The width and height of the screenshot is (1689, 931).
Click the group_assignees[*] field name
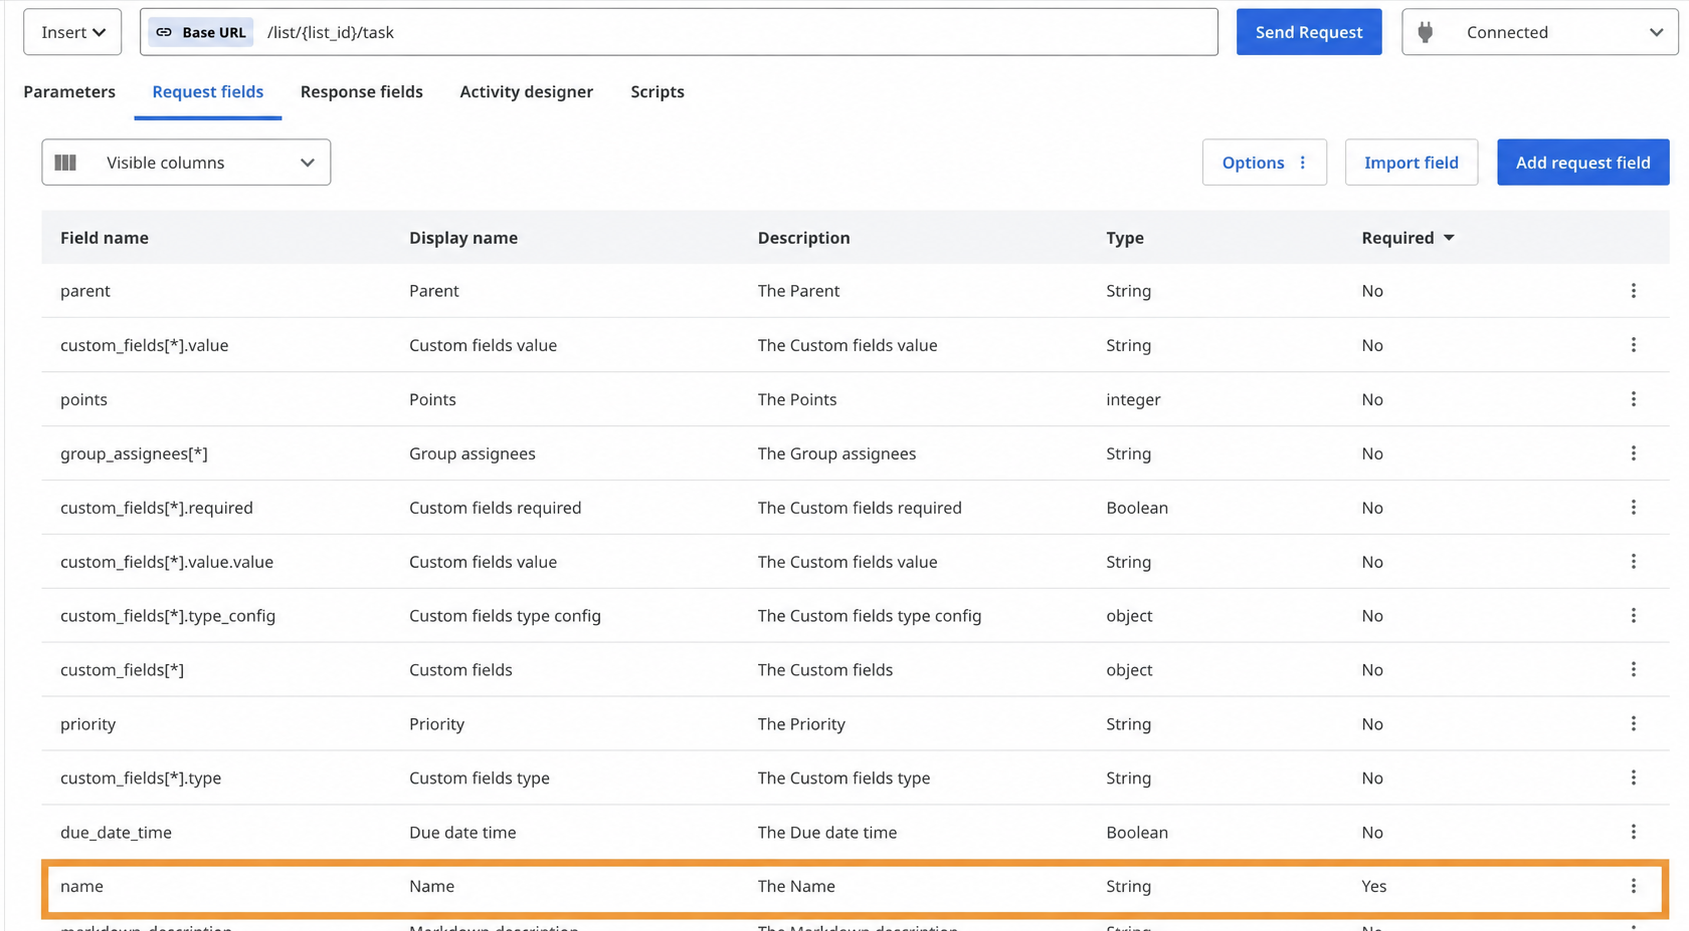(x=134, y=453)
